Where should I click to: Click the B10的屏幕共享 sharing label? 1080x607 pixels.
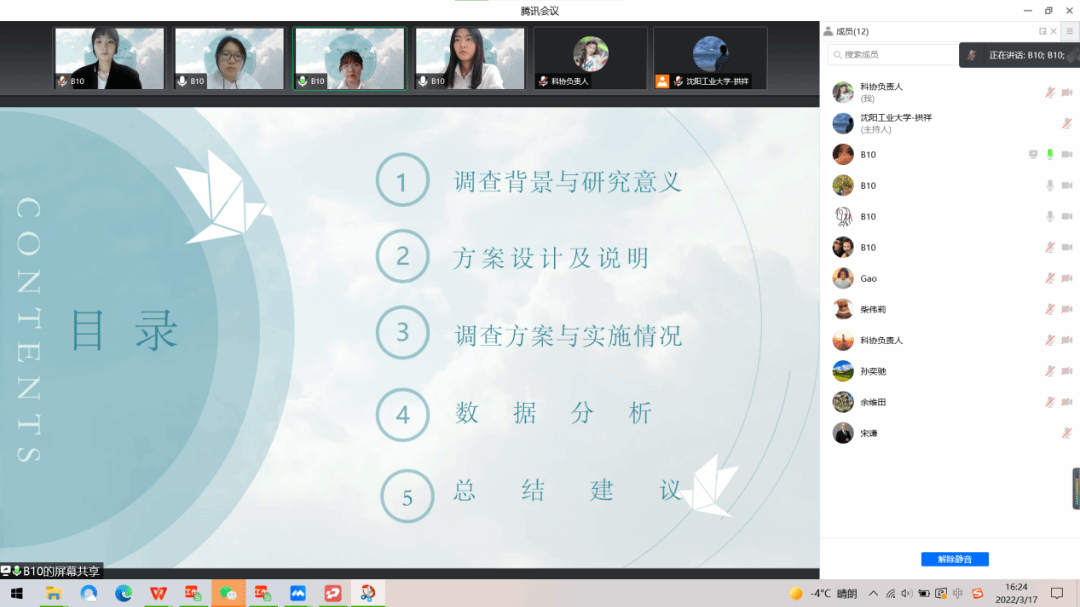click(x=52, y=571)
